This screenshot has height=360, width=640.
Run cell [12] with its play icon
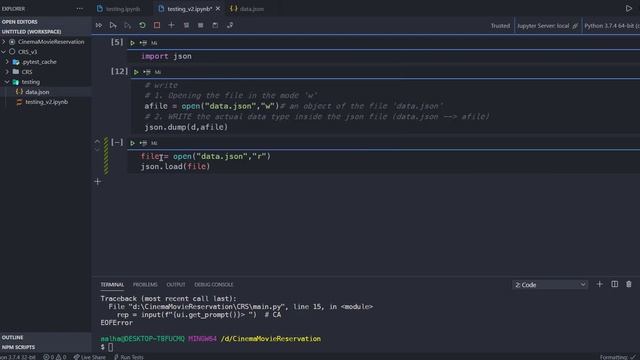[x=136, y=72]
